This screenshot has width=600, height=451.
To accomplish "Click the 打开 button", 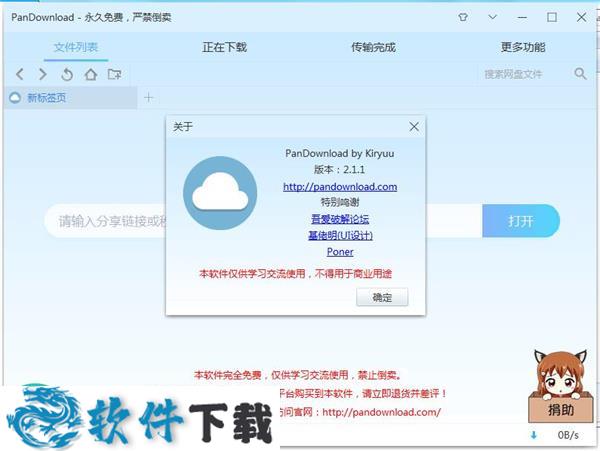I will (x=521, y=221).
